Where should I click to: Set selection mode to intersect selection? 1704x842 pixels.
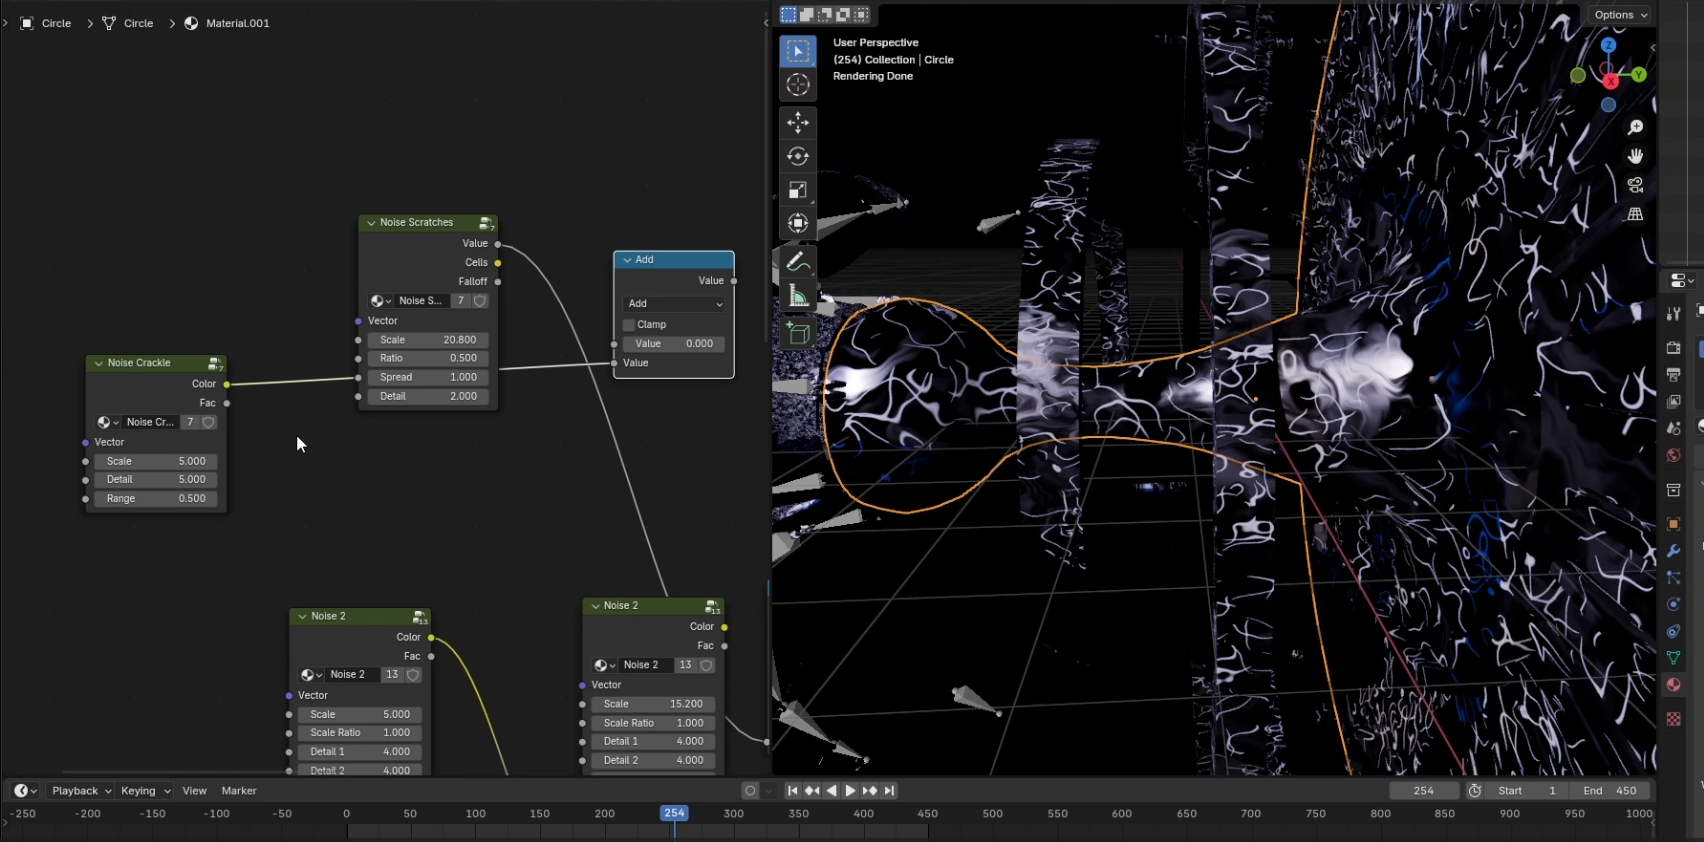(x=861, y=15)
